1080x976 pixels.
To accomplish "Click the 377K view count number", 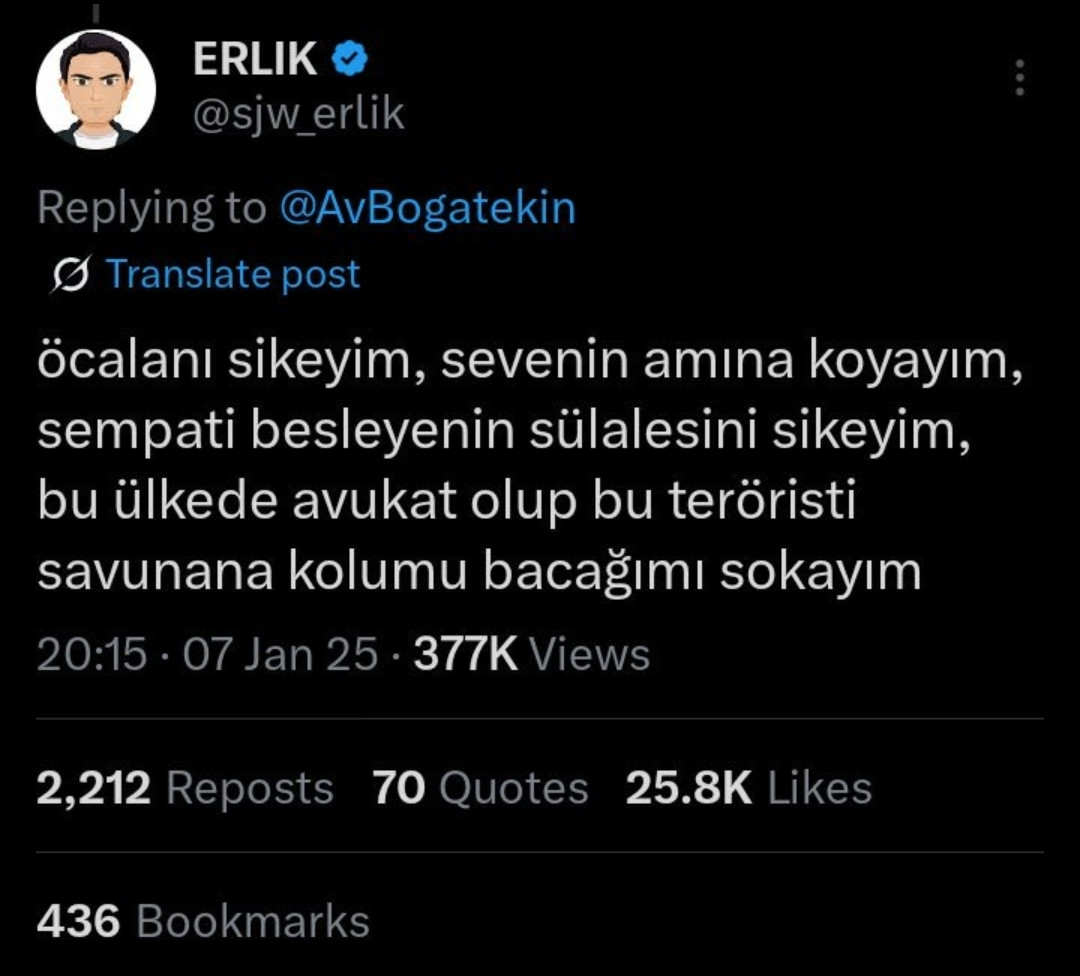I will point(465,655).
